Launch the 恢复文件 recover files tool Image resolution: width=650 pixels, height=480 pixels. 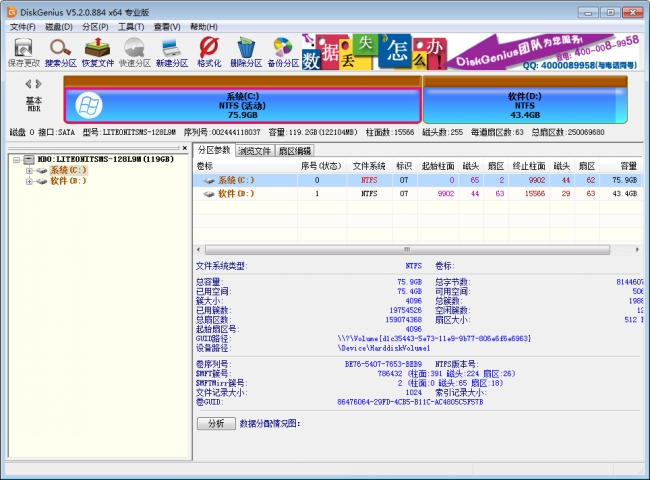(97, 52)
